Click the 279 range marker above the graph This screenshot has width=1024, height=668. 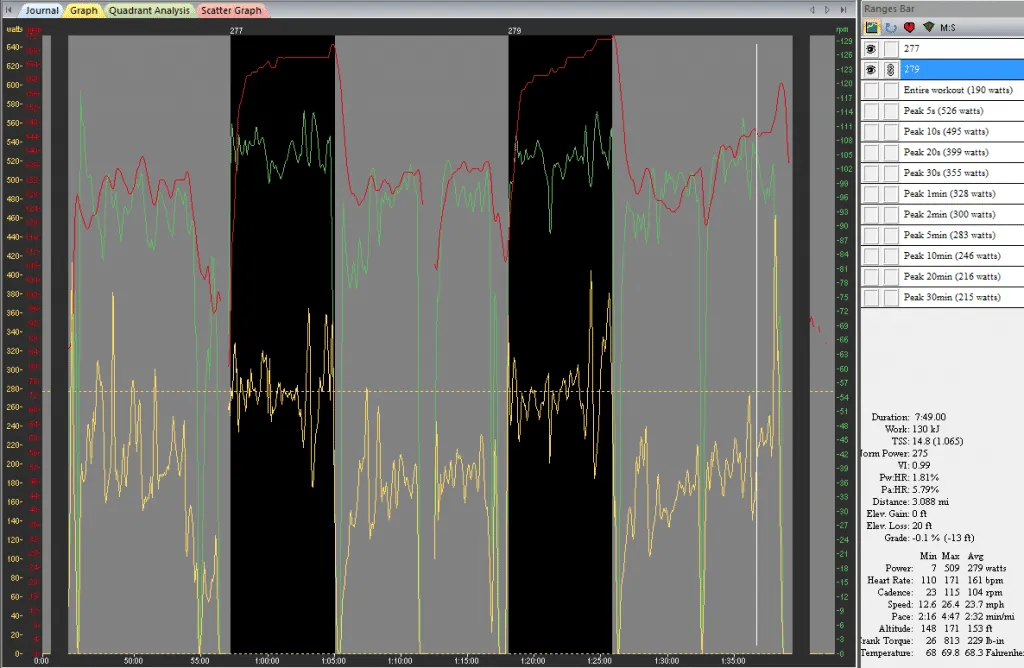pyautogui.click(x=515, y=31)
